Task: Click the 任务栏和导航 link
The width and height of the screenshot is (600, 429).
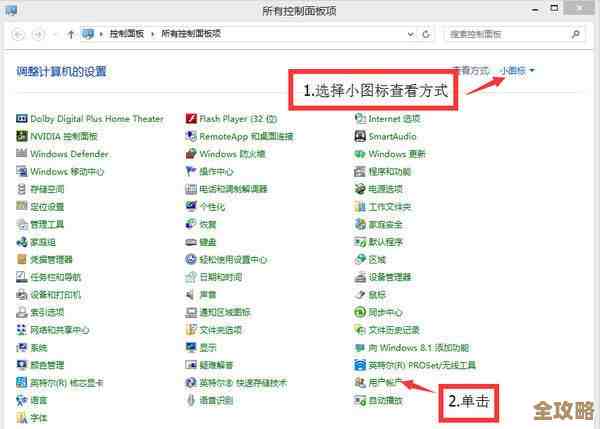Action: tap(56, 277)
